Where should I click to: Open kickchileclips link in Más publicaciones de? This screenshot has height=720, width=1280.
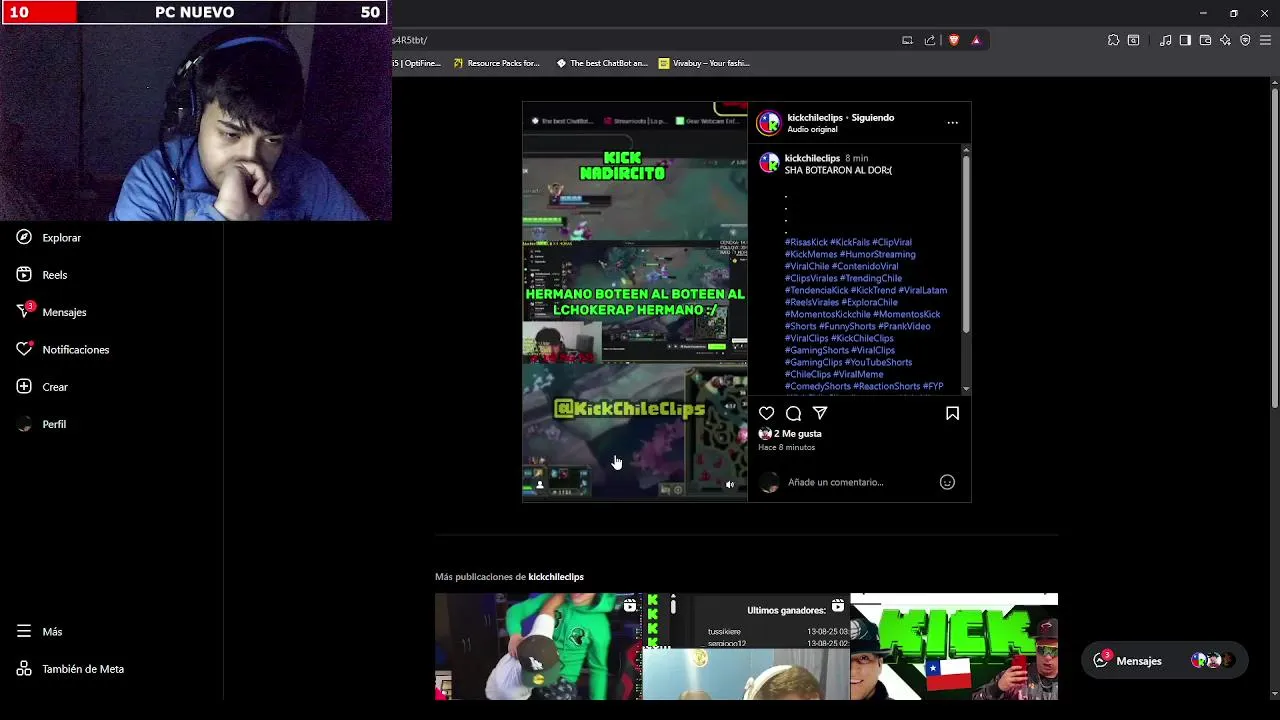(x=556, y=577)
